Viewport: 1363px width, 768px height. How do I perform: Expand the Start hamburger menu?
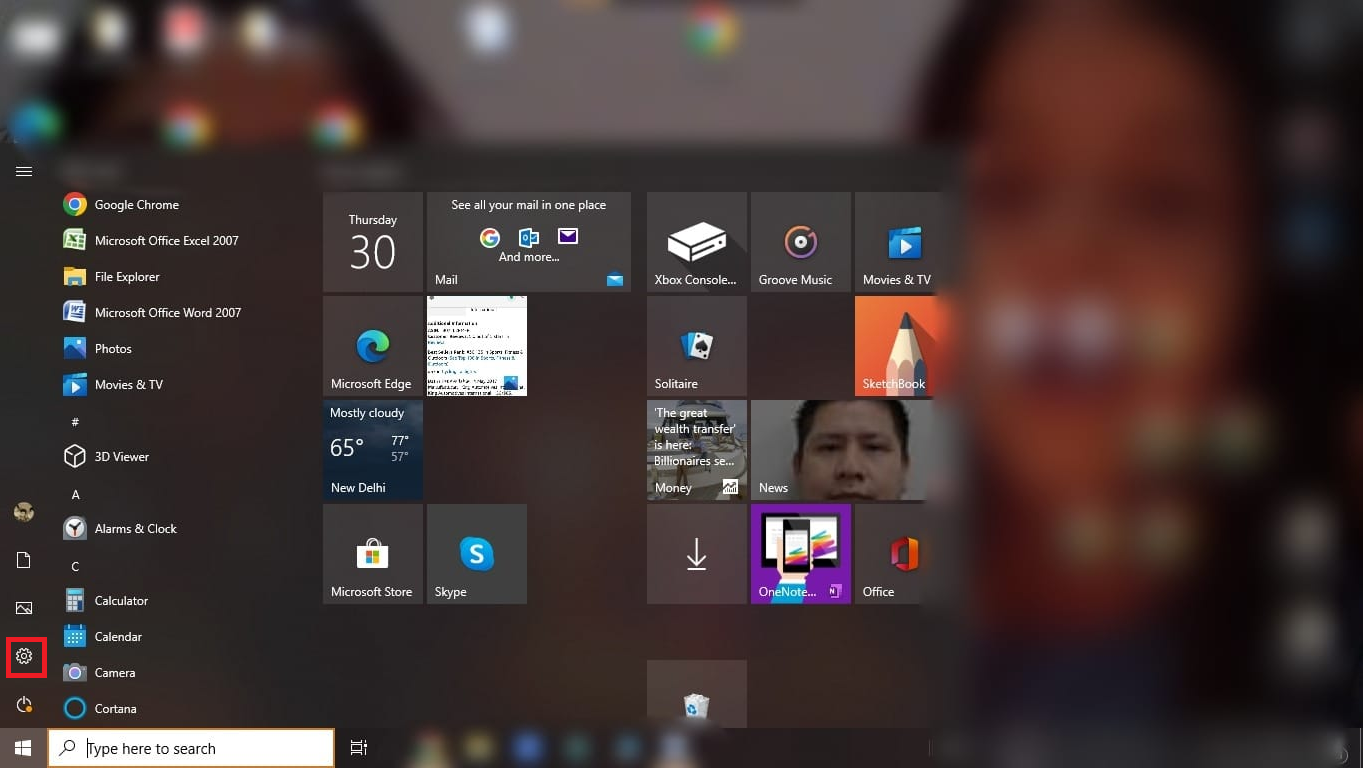click(x=24, y=172)
